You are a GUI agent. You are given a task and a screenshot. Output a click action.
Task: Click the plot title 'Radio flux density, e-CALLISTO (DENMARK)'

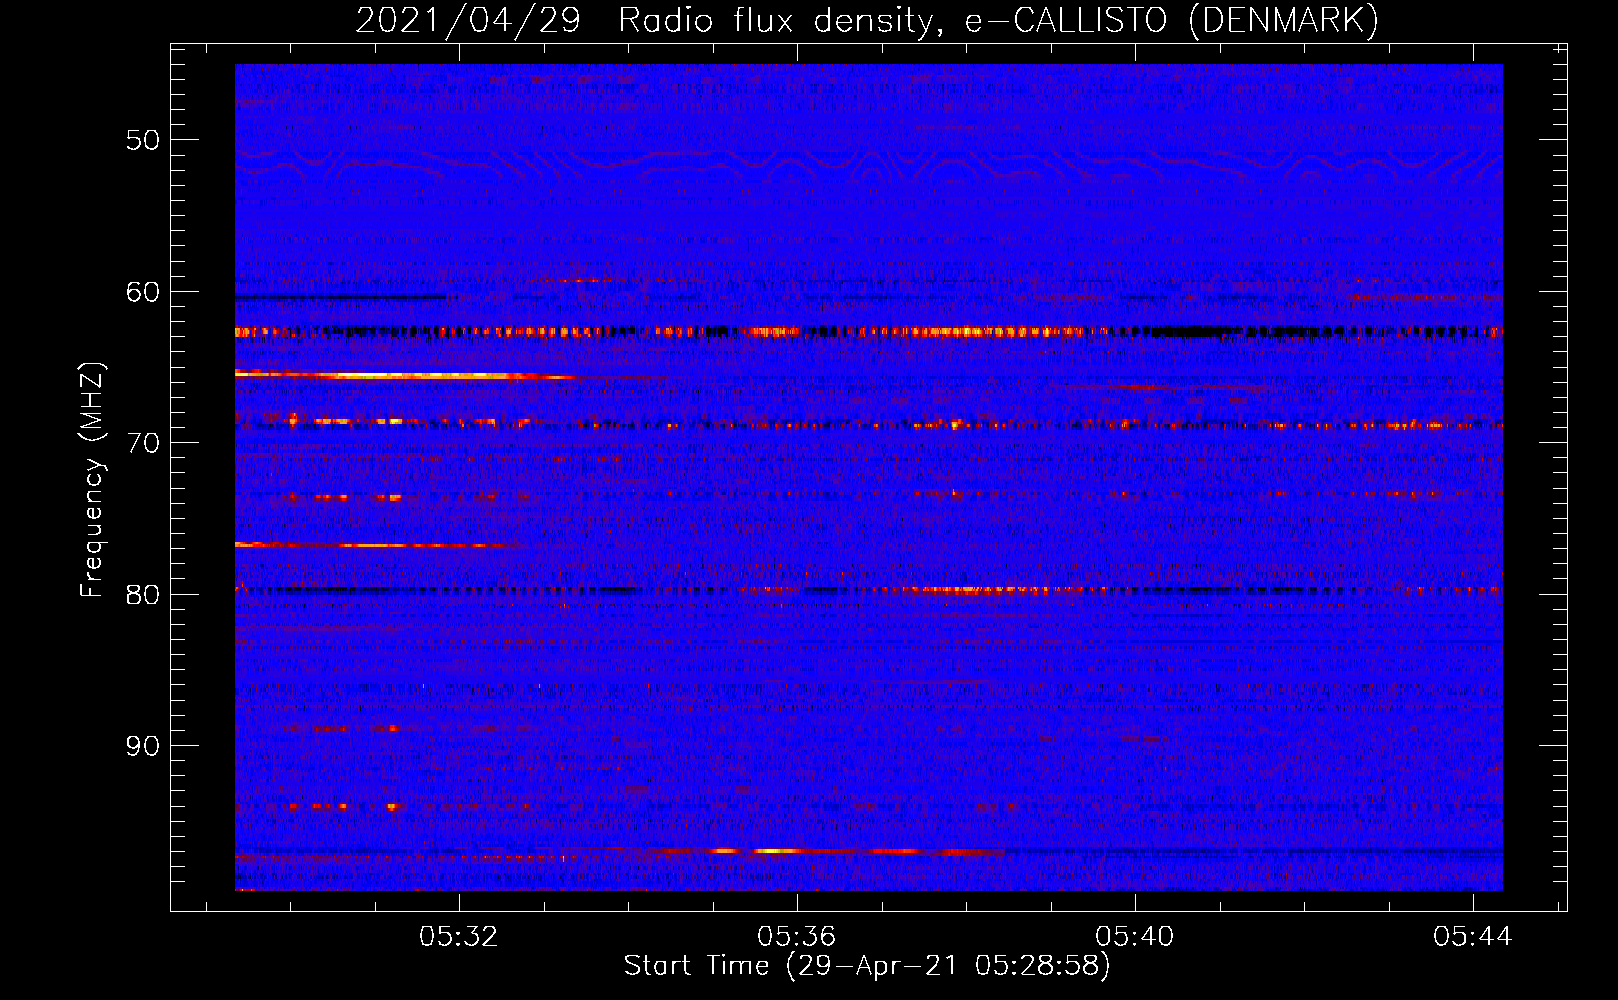tap(998, 21)
